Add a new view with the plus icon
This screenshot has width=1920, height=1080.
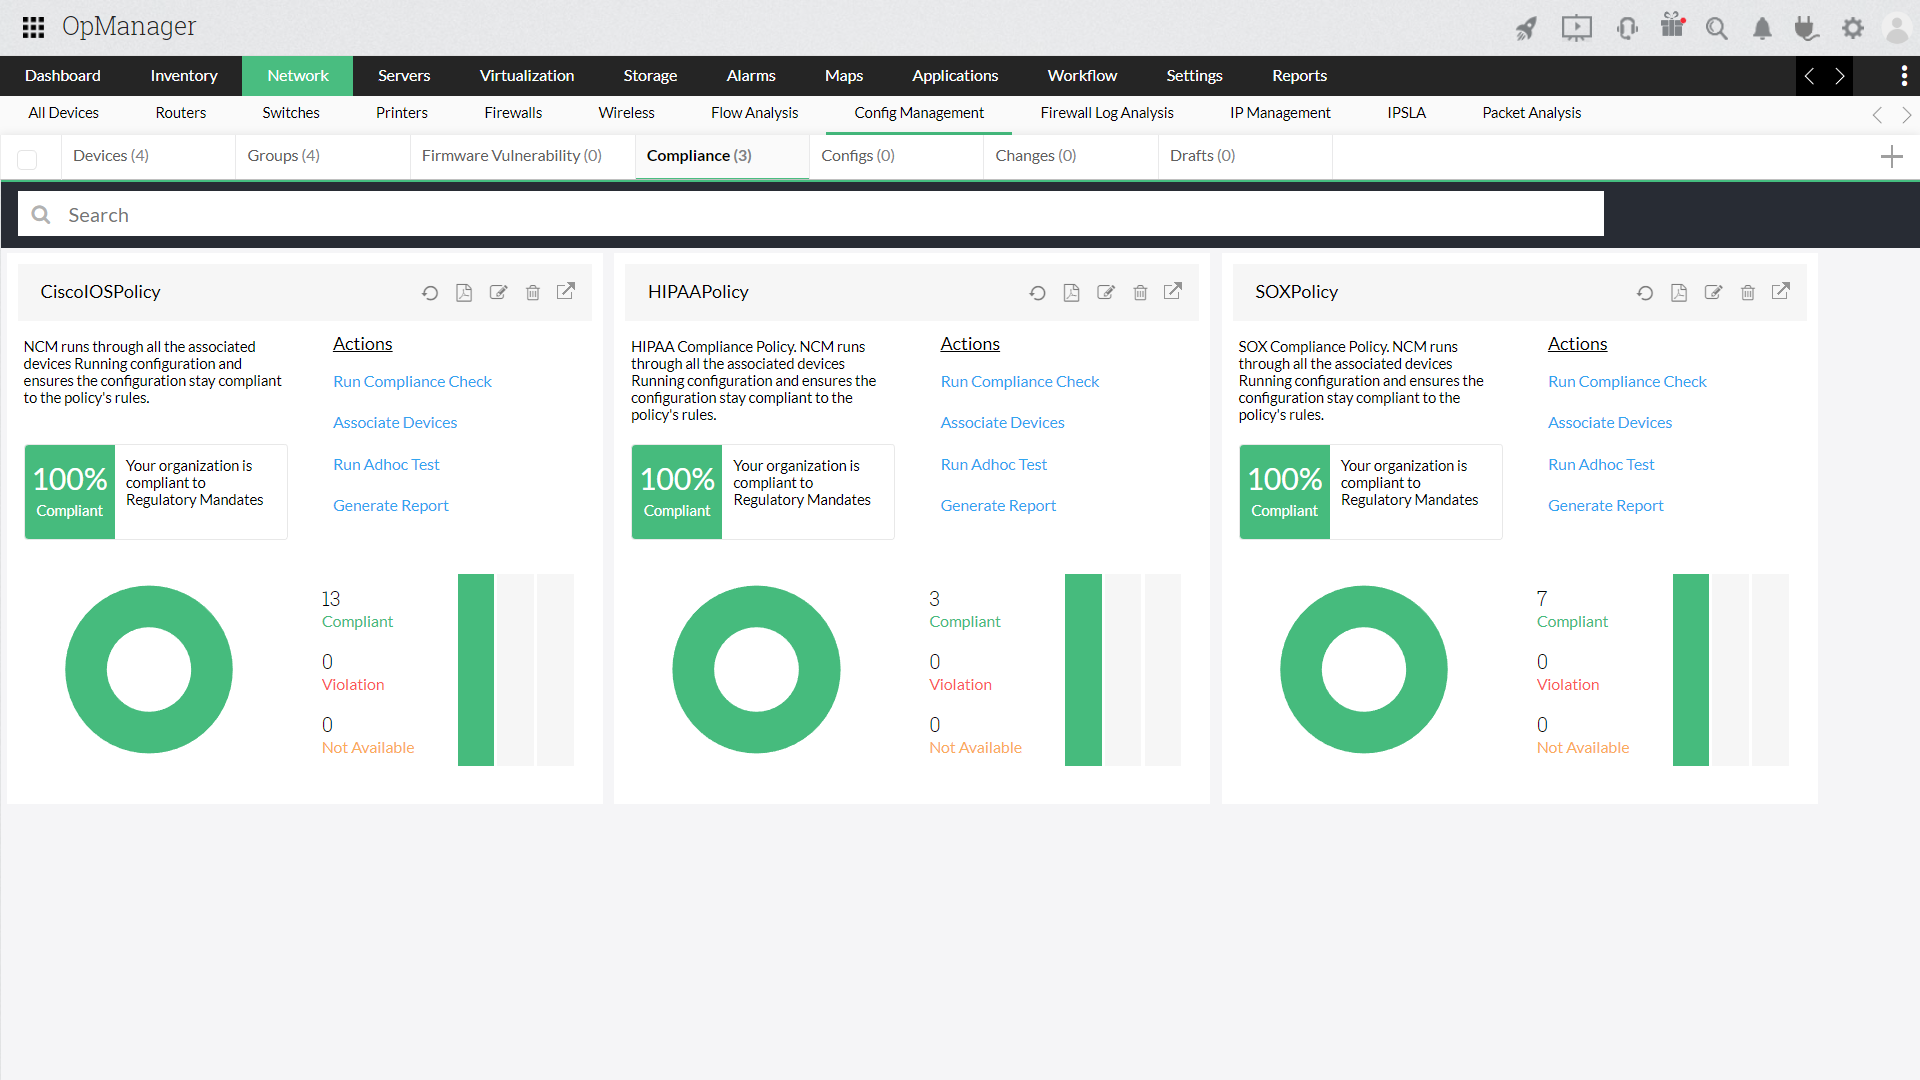coord(1892,157)
